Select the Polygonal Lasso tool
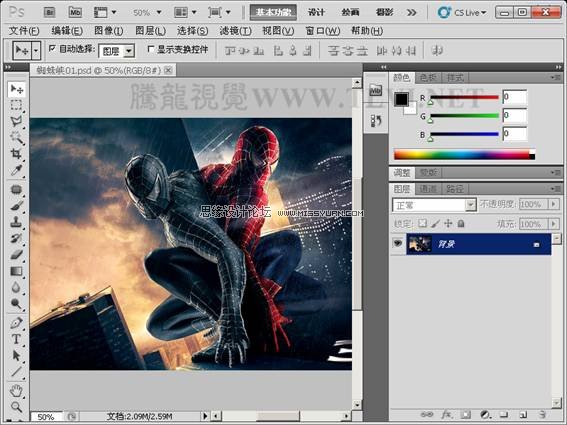The image size is (567, 425). tap(16, 121)
